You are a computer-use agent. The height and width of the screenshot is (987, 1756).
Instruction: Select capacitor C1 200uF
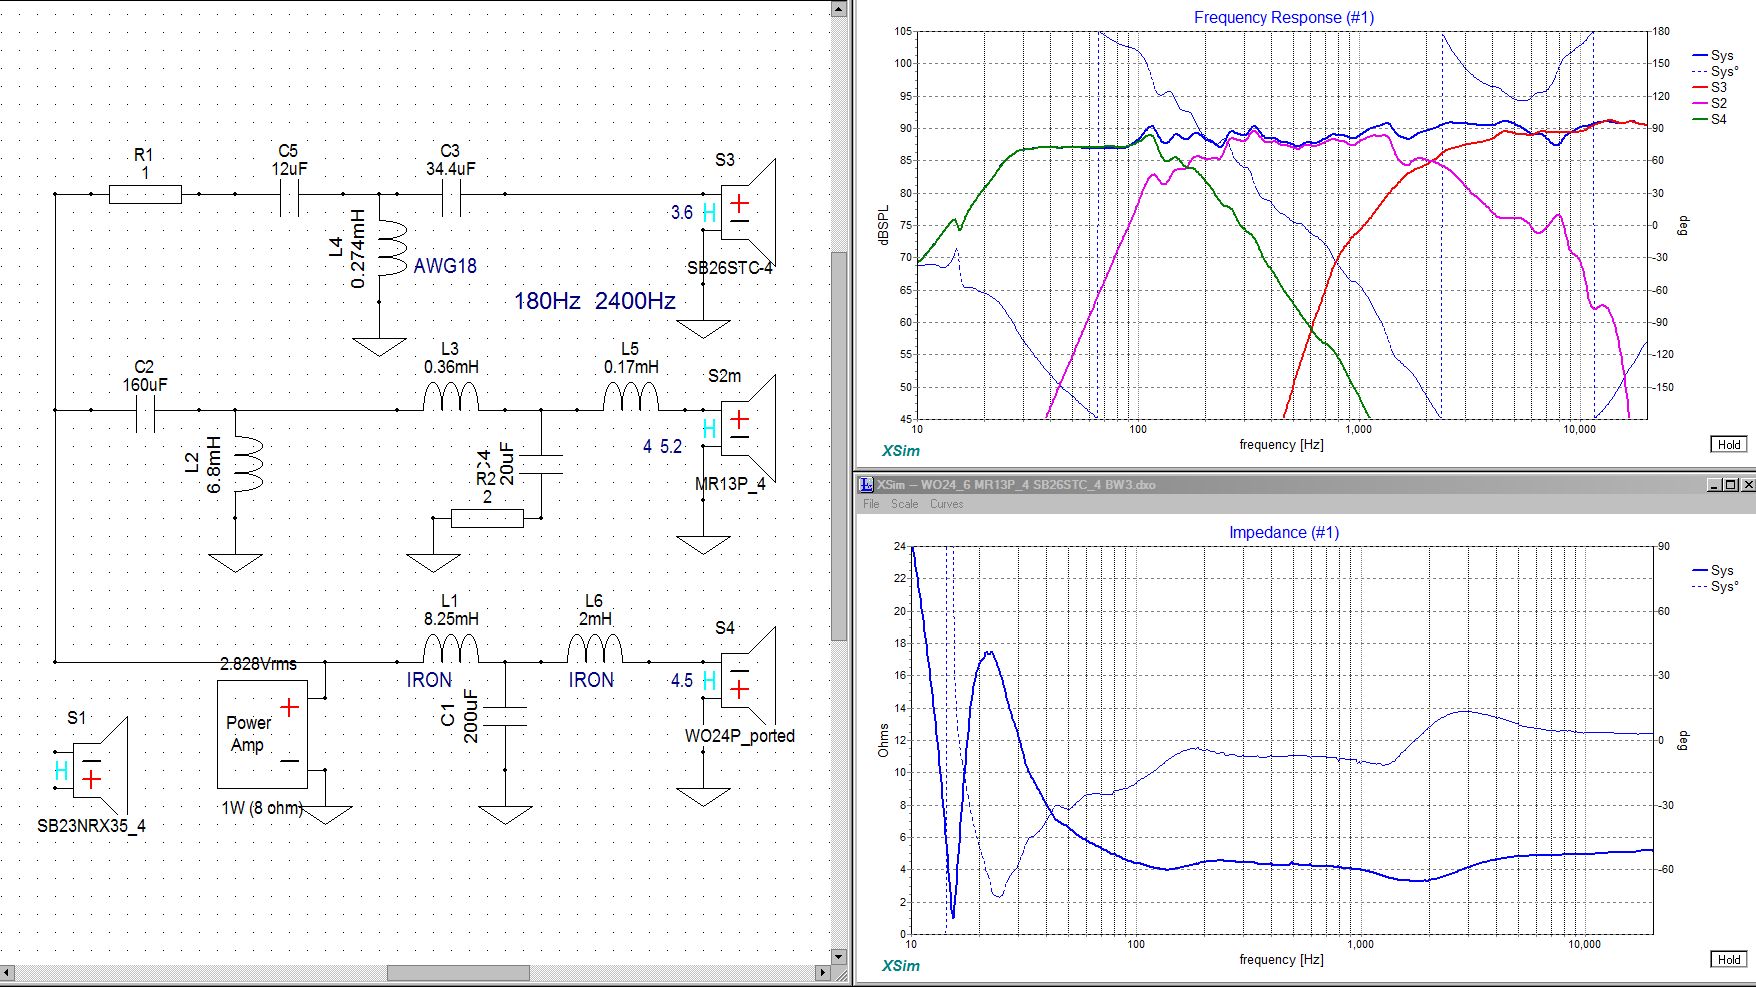coord(505,716)
